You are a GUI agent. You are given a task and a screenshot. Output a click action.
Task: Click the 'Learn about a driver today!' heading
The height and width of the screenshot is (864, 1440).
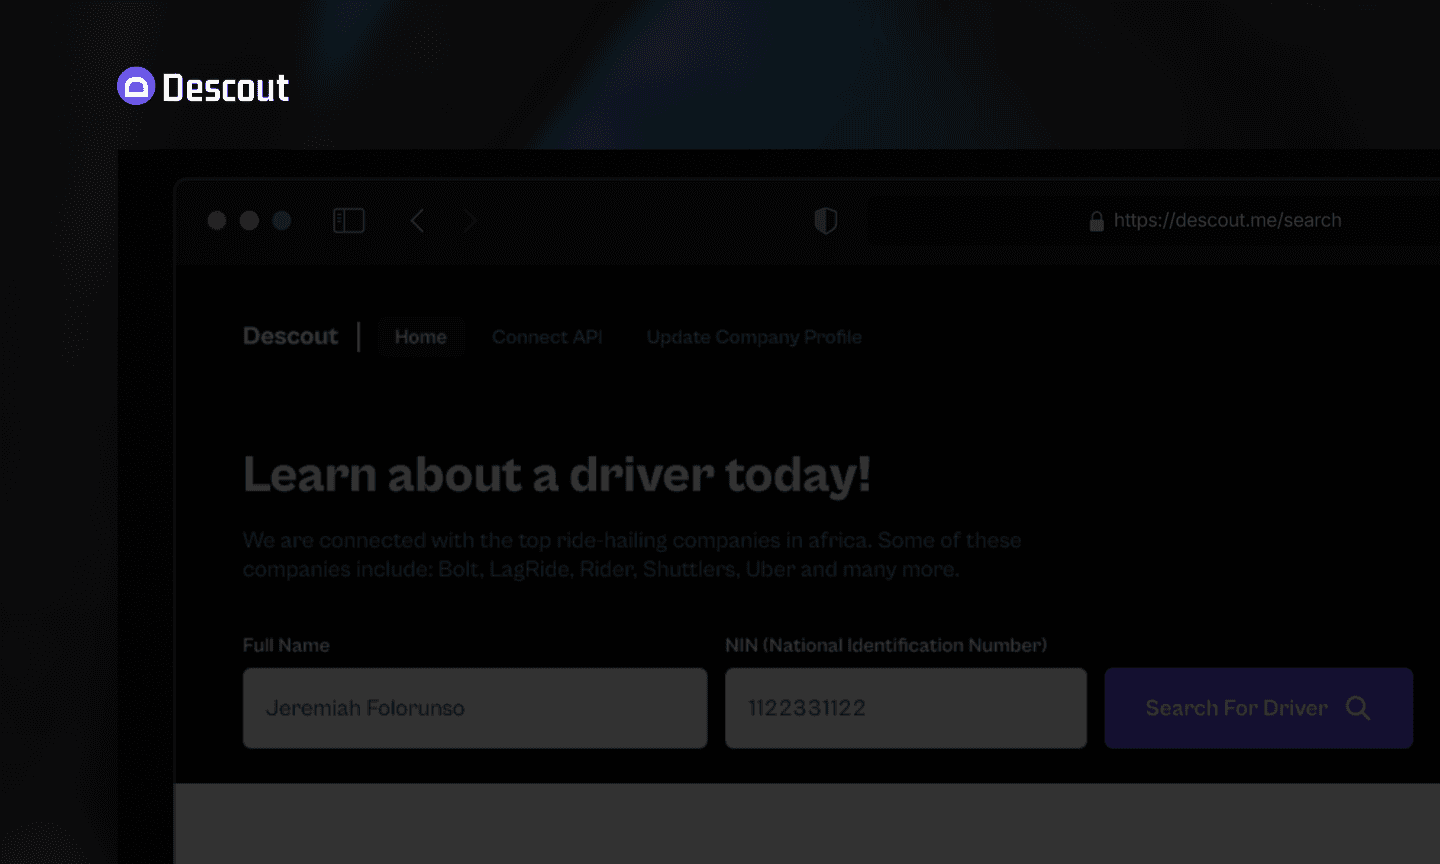557,475
